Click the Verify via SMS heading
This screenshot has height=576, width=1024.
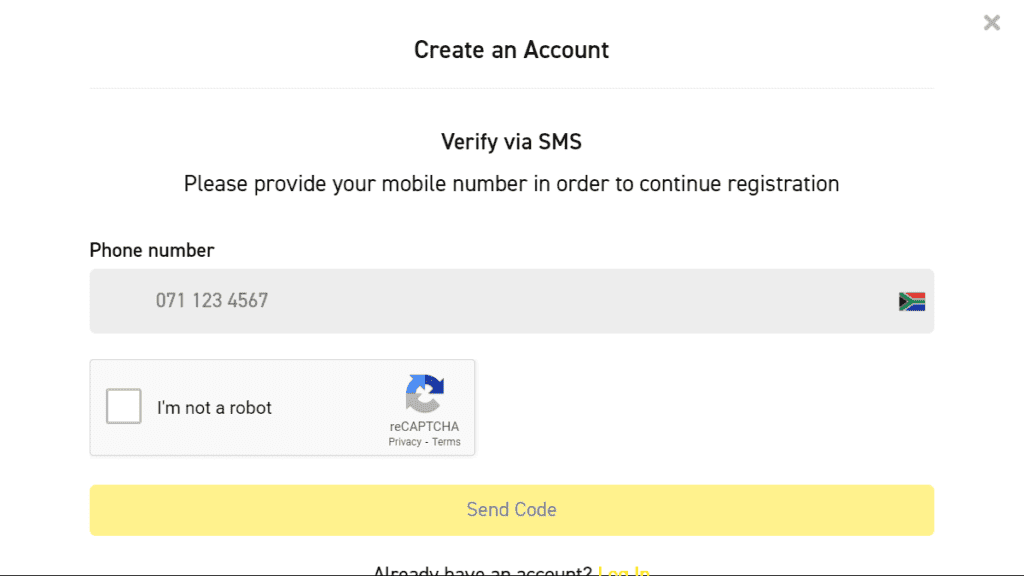click(x=511, y=142)
